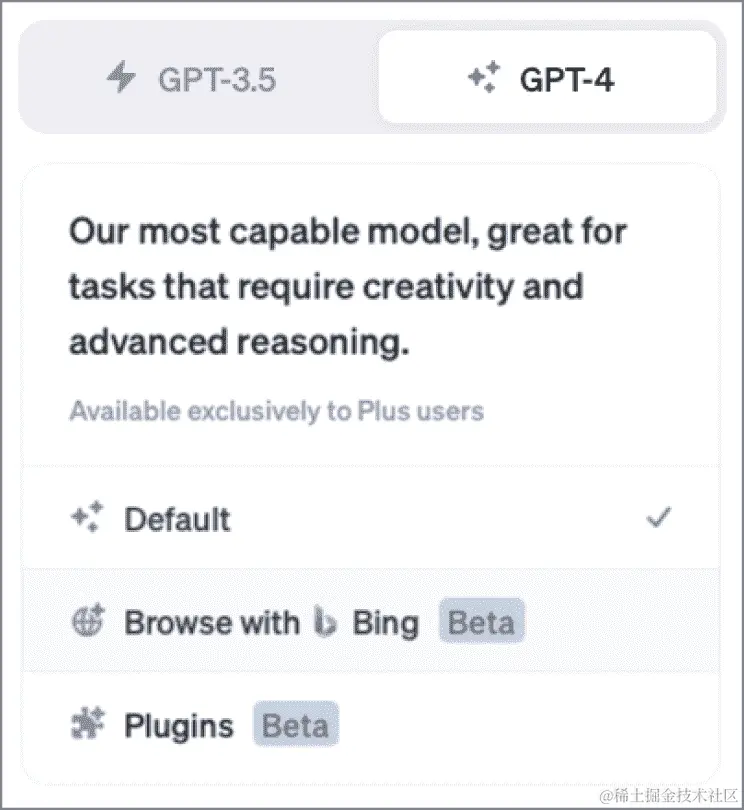
Task: Switch to the GPT-3.5 model tab
Action: pos(198,77)
